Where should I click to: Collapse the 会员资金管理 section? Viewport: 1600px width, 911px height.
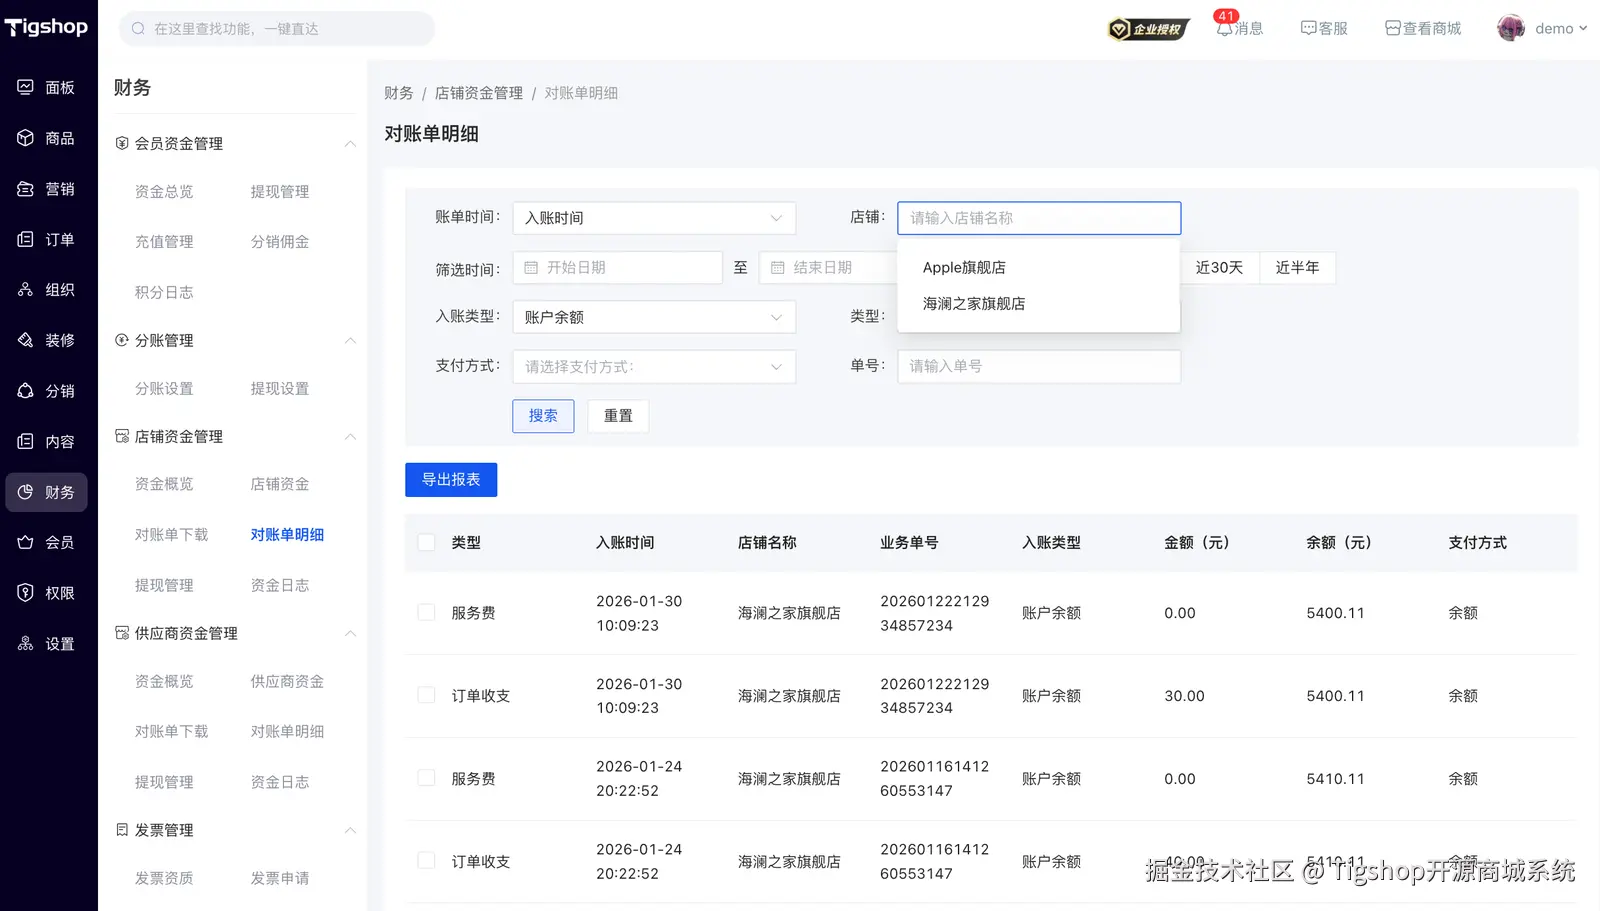click(350, 144)
